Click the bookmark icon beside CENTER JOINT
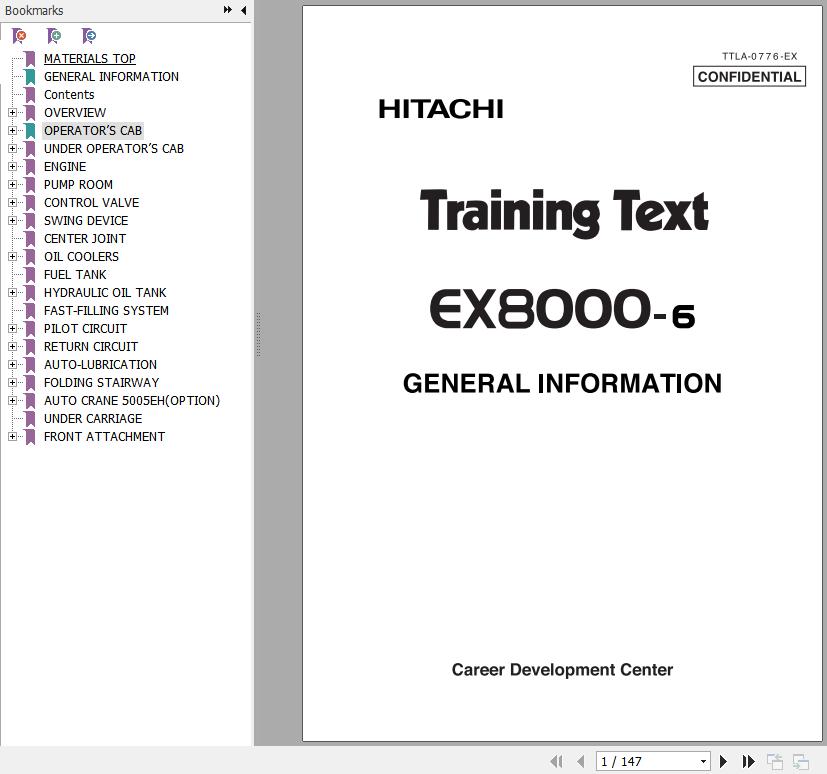The image size is (827, 774). point(31,239)
